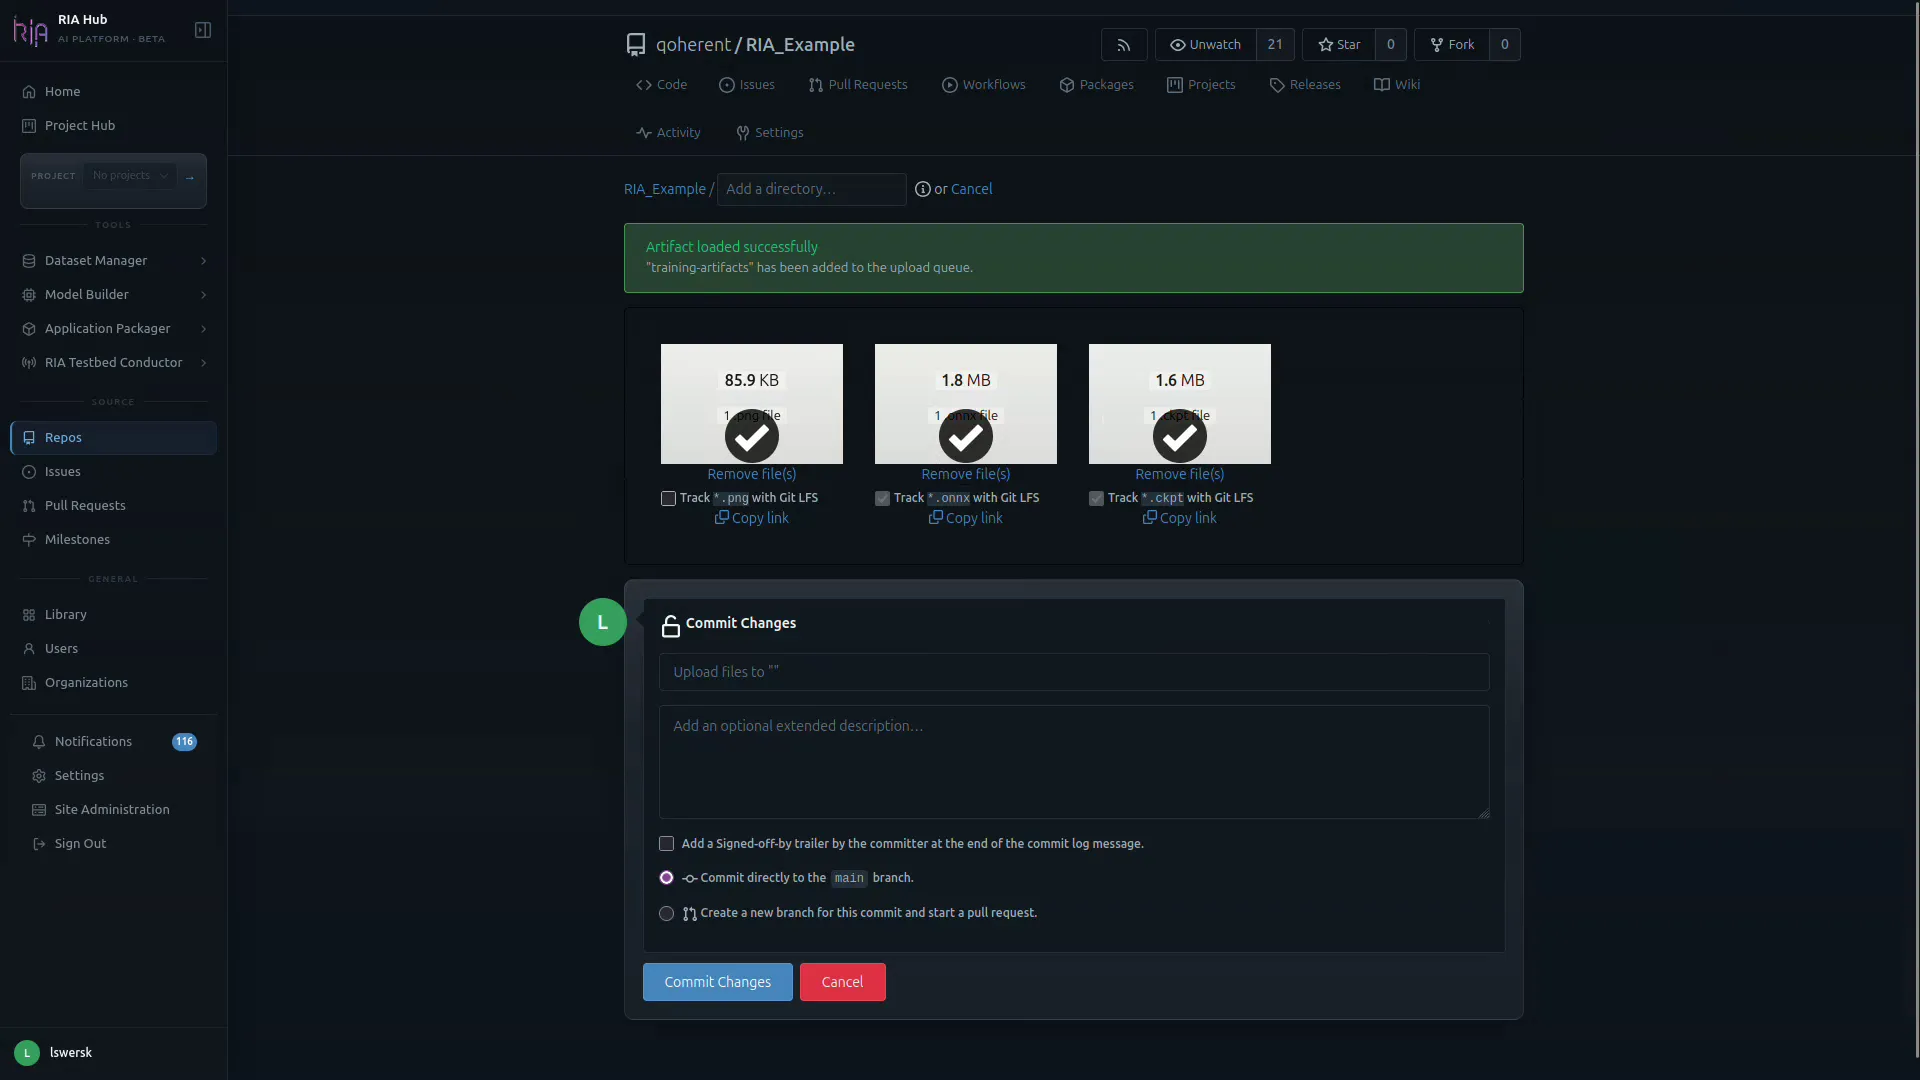Click the lswersk user avatar at bottom
This screenshot has width=1920, height=1080.
click(27, 1053)
